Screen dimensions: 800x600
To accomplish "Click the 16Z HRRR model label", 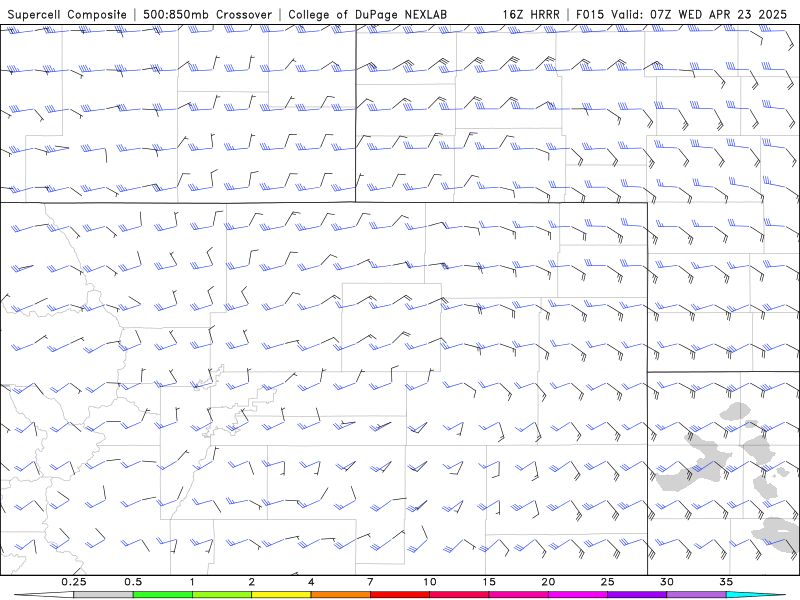I will 531,14.
